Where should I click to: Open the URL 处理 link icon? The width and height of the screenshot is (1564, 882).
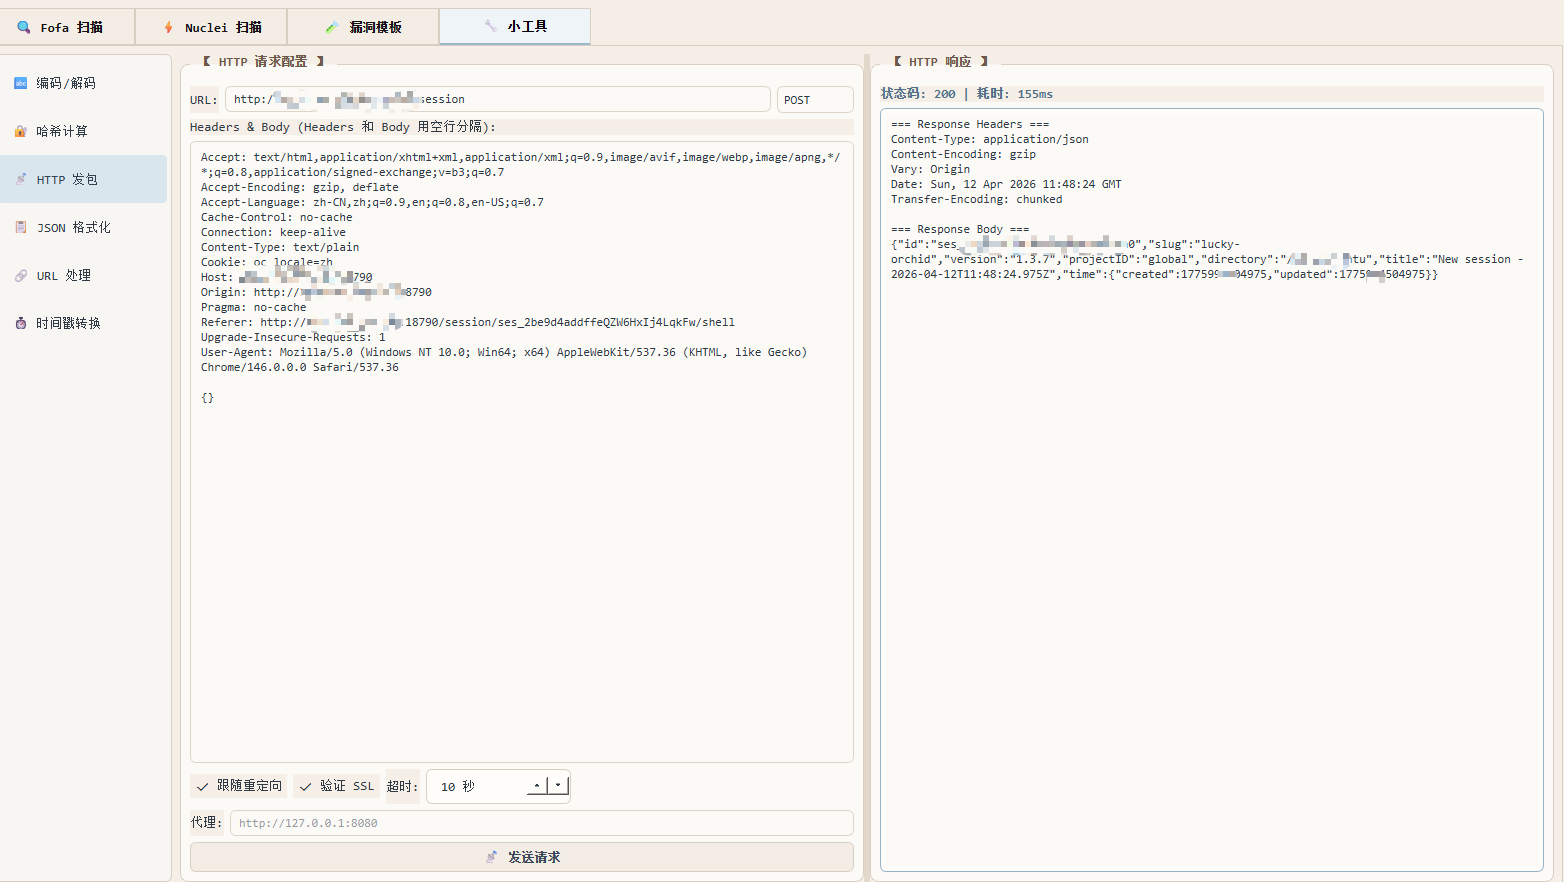point(21,275)
